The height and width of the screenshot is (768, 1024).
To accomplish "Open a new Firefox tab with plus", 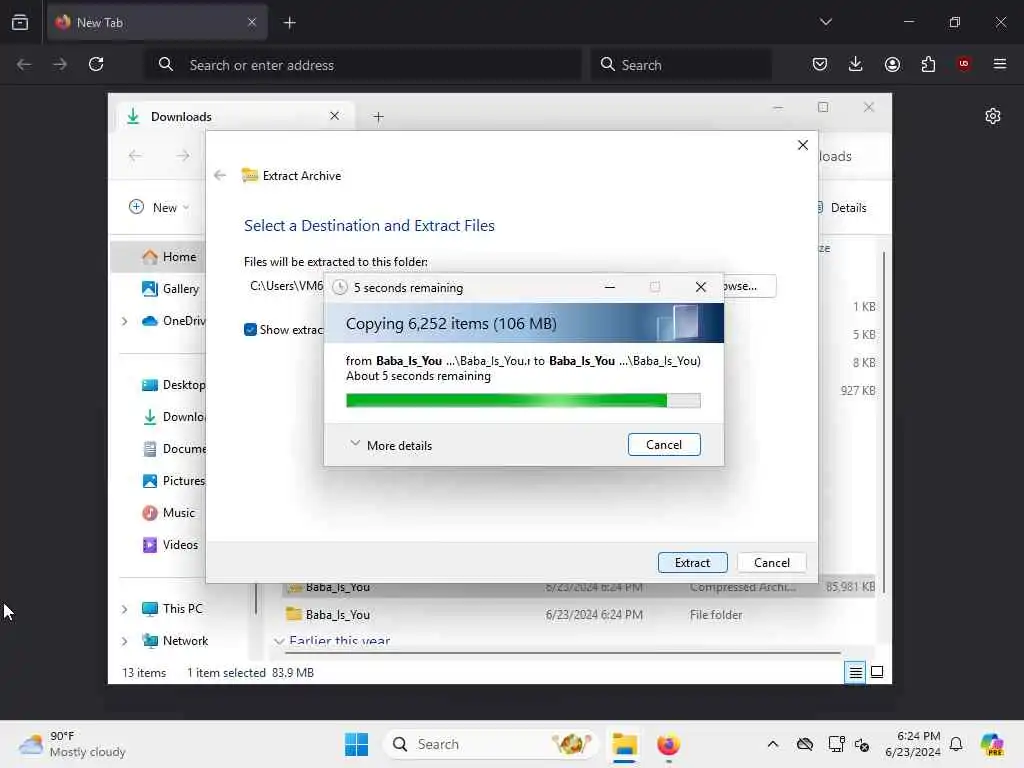I will (289, 23).
